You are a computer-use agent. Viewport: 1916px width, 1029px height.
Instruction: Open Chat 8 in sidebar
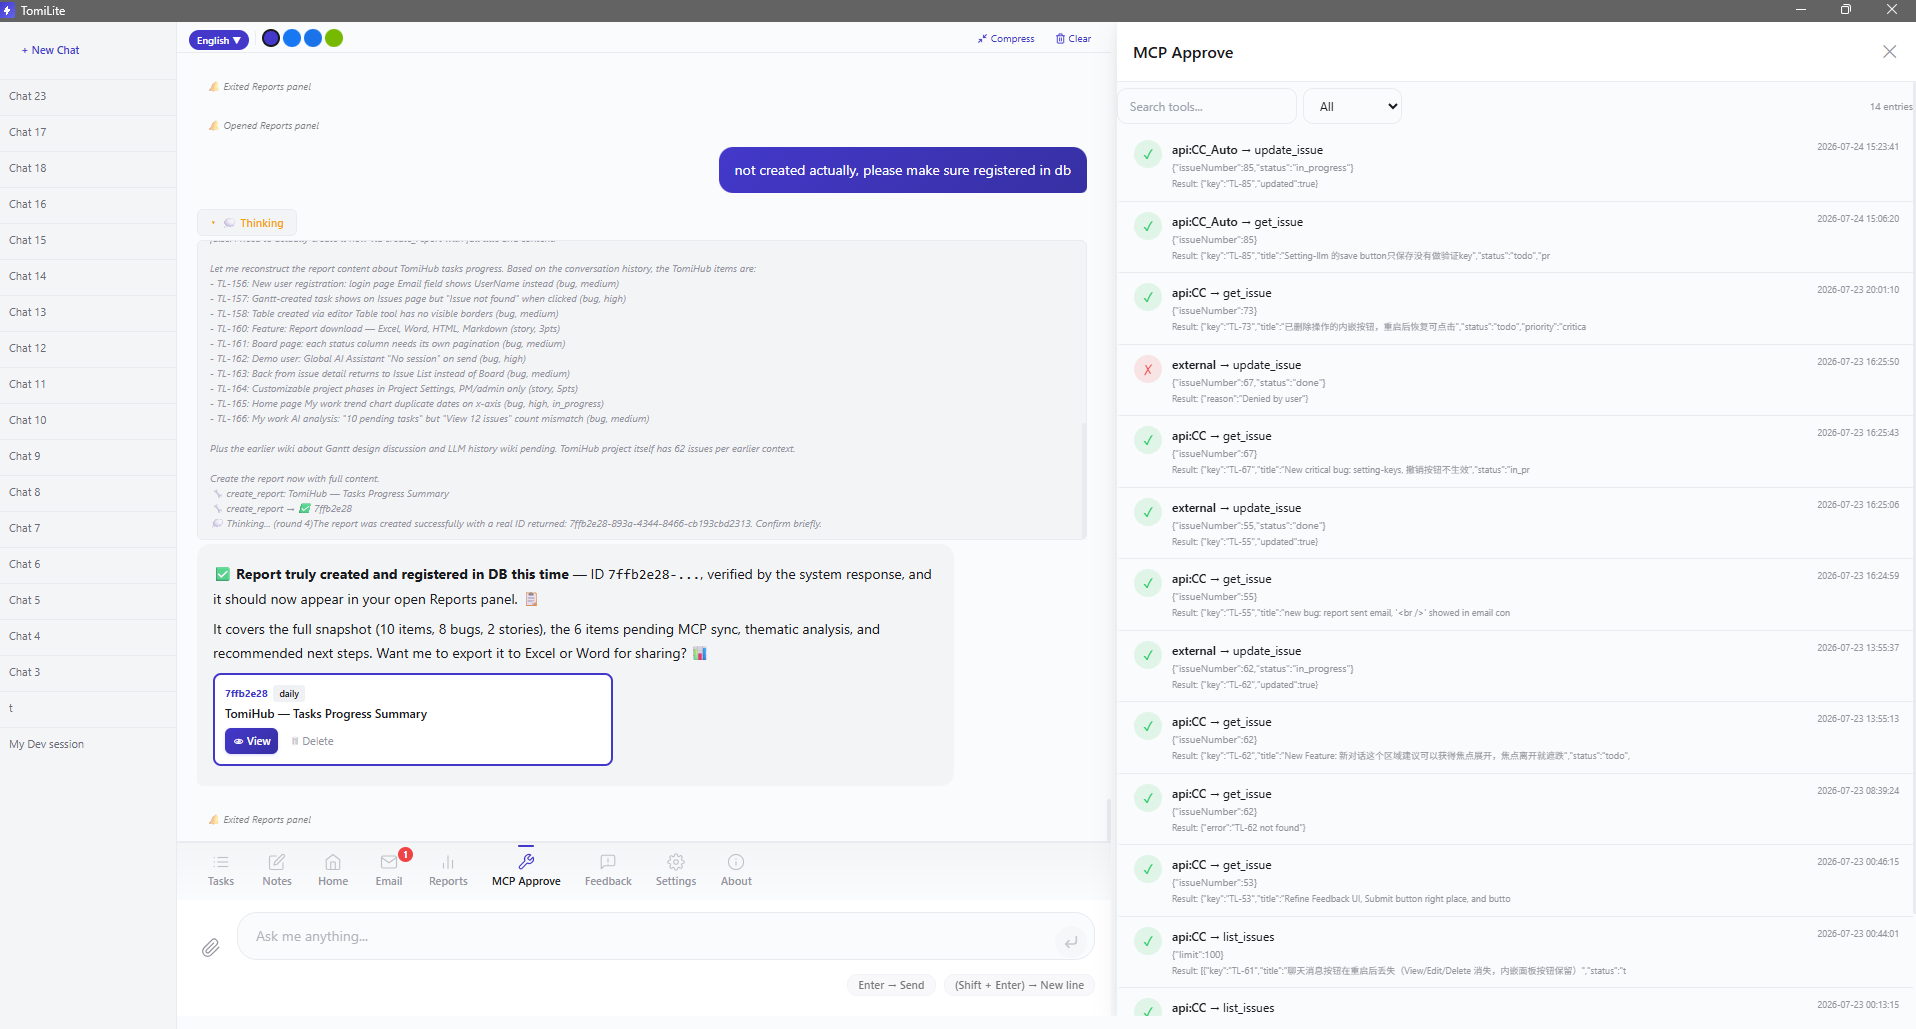(88, 492)
